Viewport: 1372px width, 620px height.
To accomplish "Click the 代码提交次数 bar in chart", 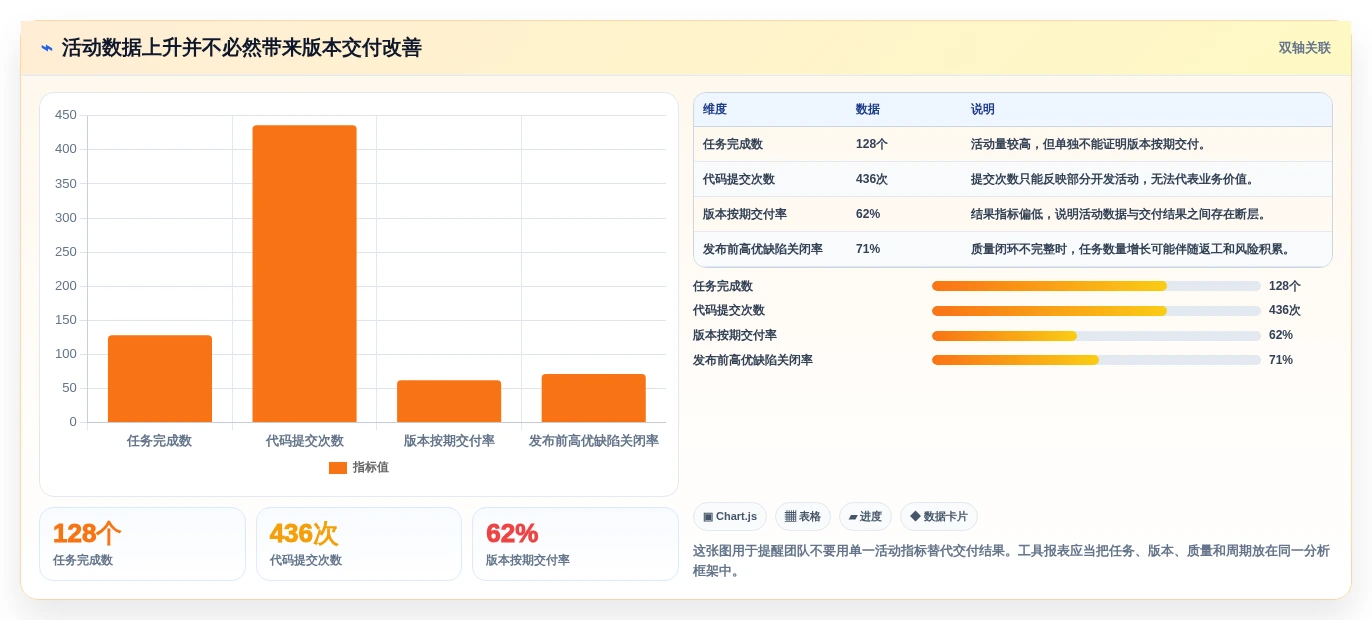I will point(304,273).
